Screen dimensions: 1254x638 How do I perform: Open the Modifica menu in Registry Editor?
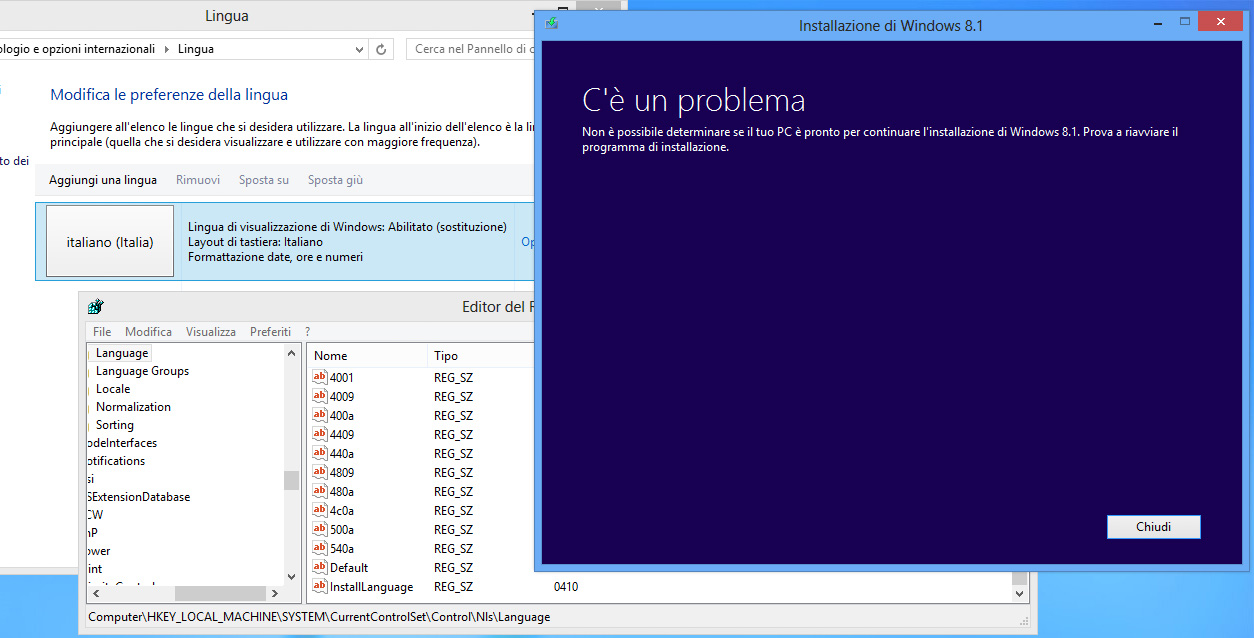[x=148, y=331]
